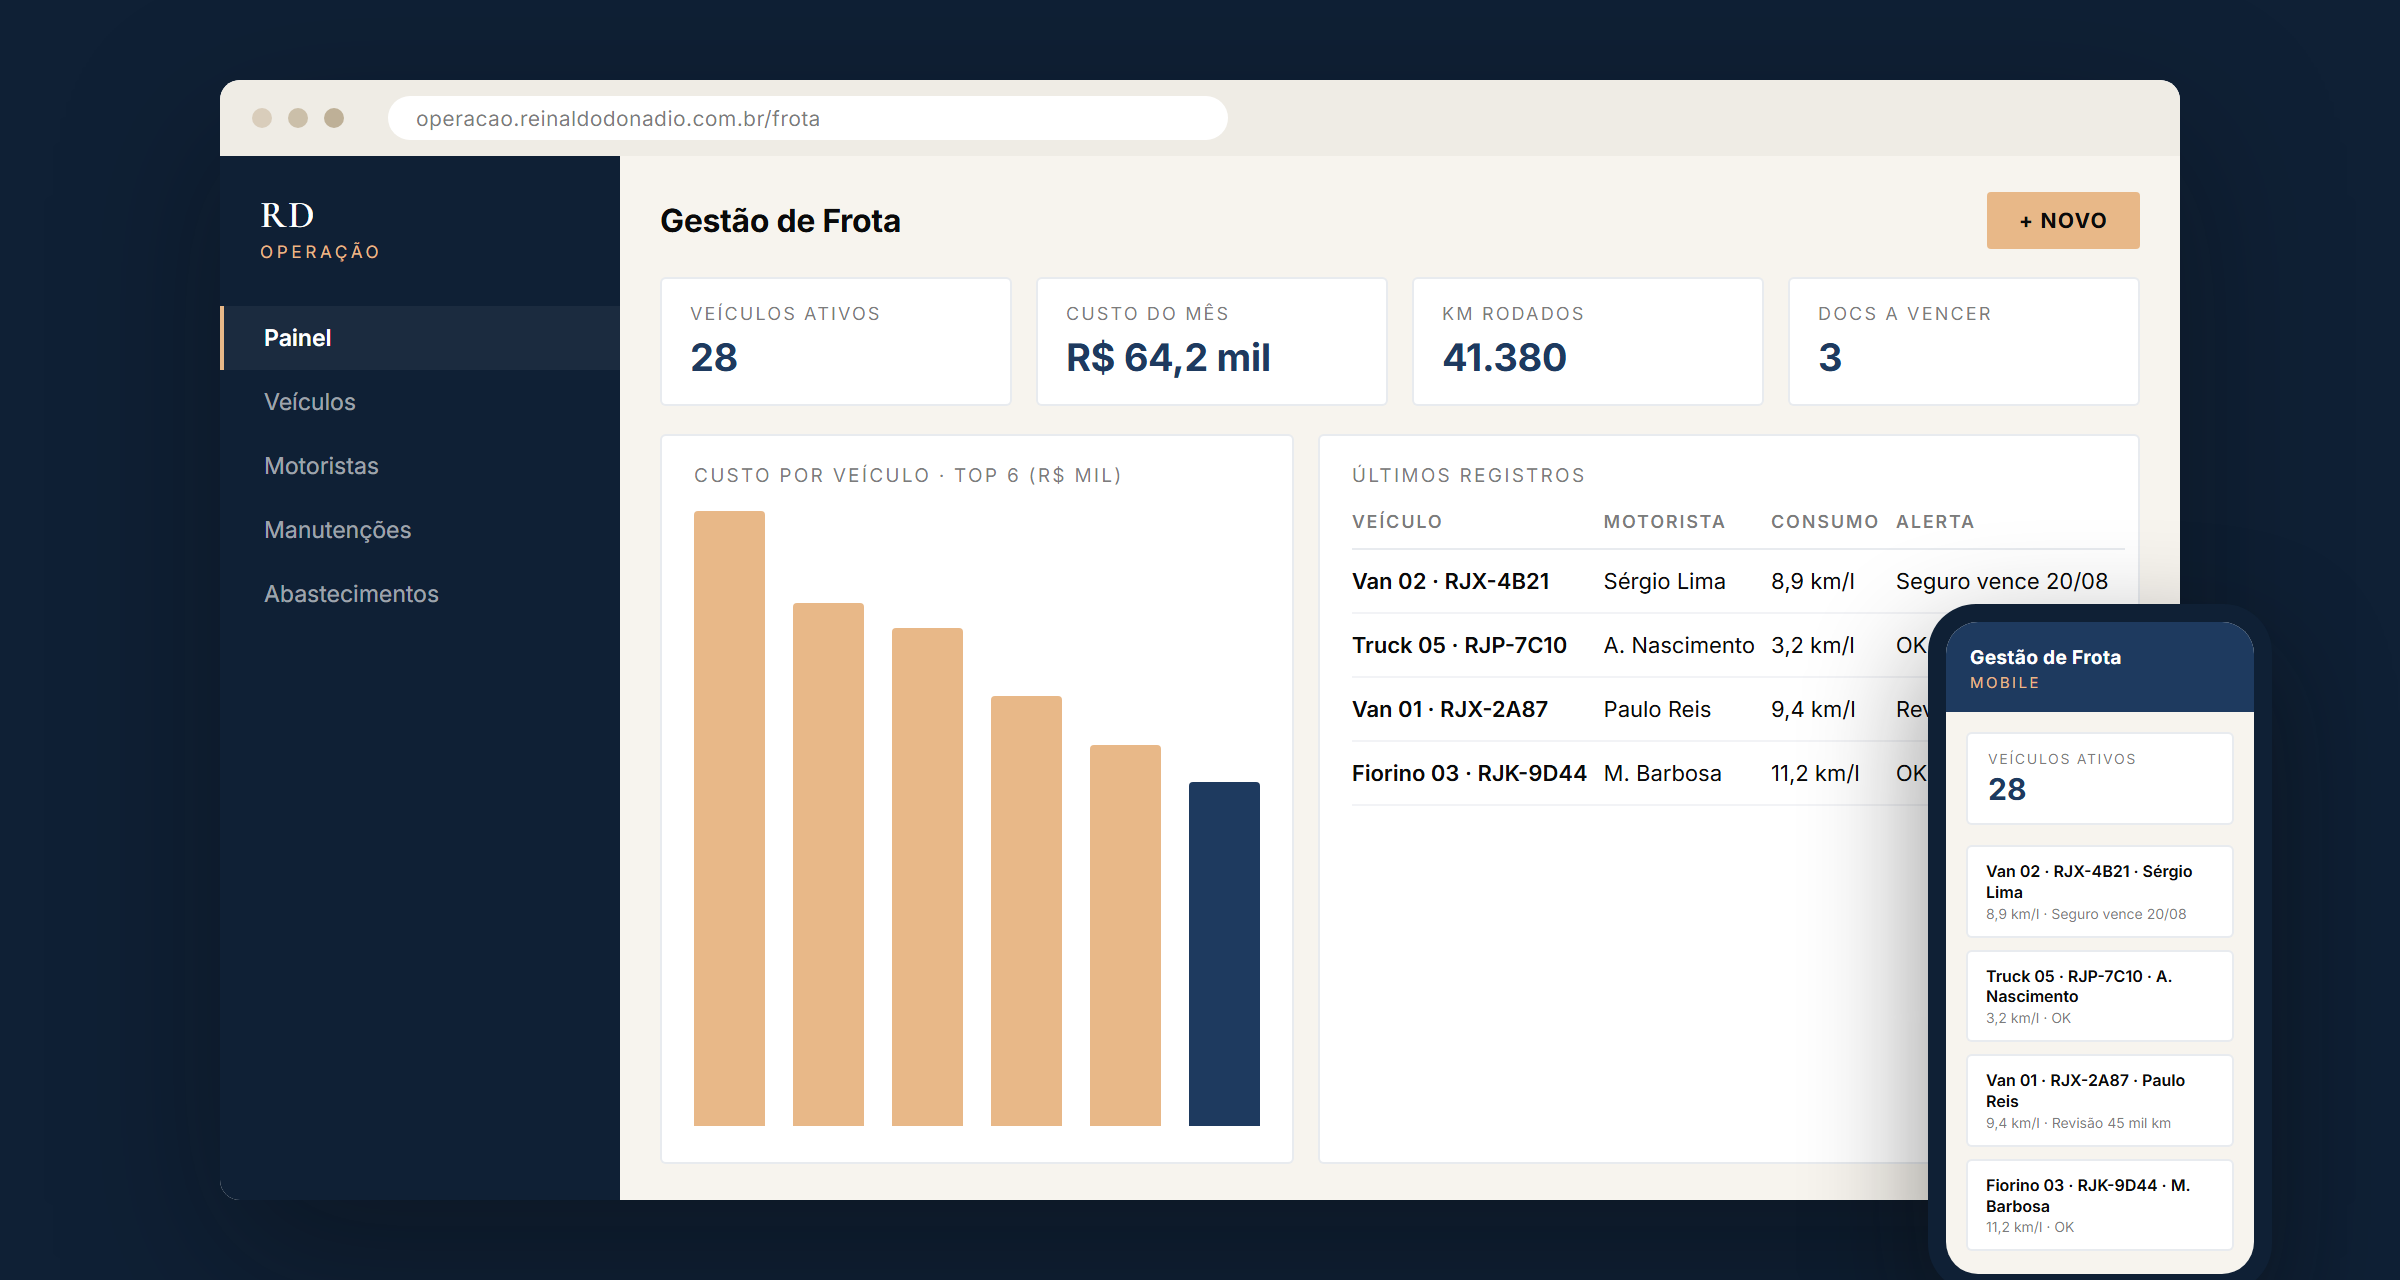Tap mobile card Van 02 · Sérgio Lima
The width and height of the screenshot is (2400, 1280).
click(2100, 892)
